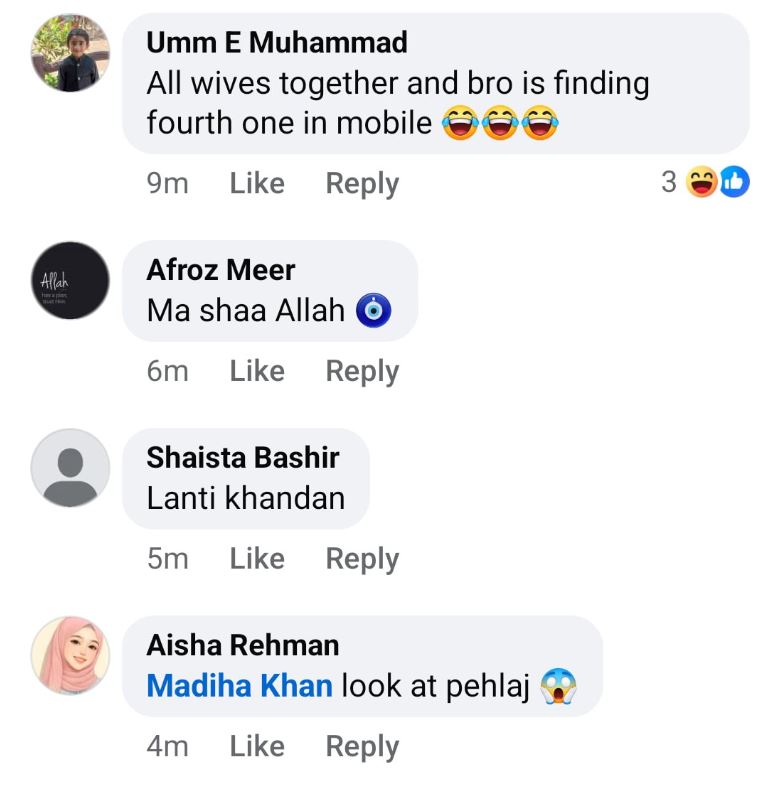Open the Afroz Meer name link
This screenshot has height=796, width=777.
click(x=221, y=270)
